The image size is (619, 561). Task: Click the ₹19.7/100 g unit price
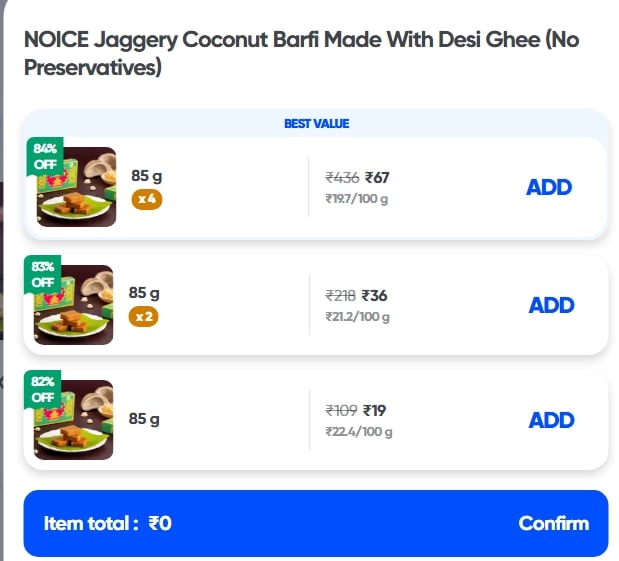(x=356, y=199)
